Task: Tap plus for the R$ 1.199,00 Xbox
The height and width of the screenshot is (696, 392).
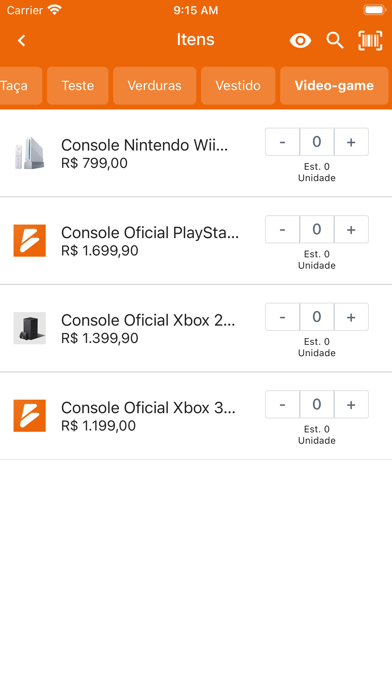Action: (351, 404)
